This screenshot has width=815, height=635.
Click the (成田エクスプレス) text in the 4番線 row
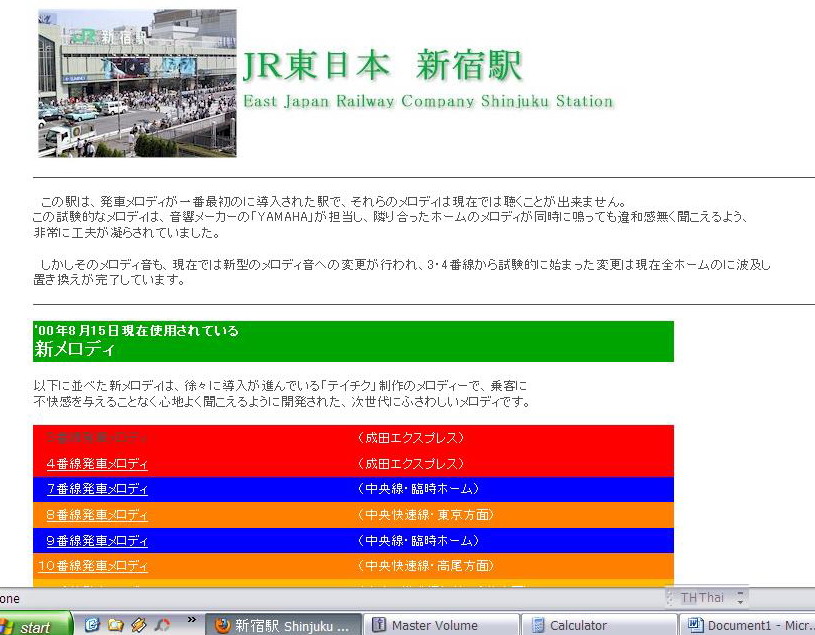411,464
